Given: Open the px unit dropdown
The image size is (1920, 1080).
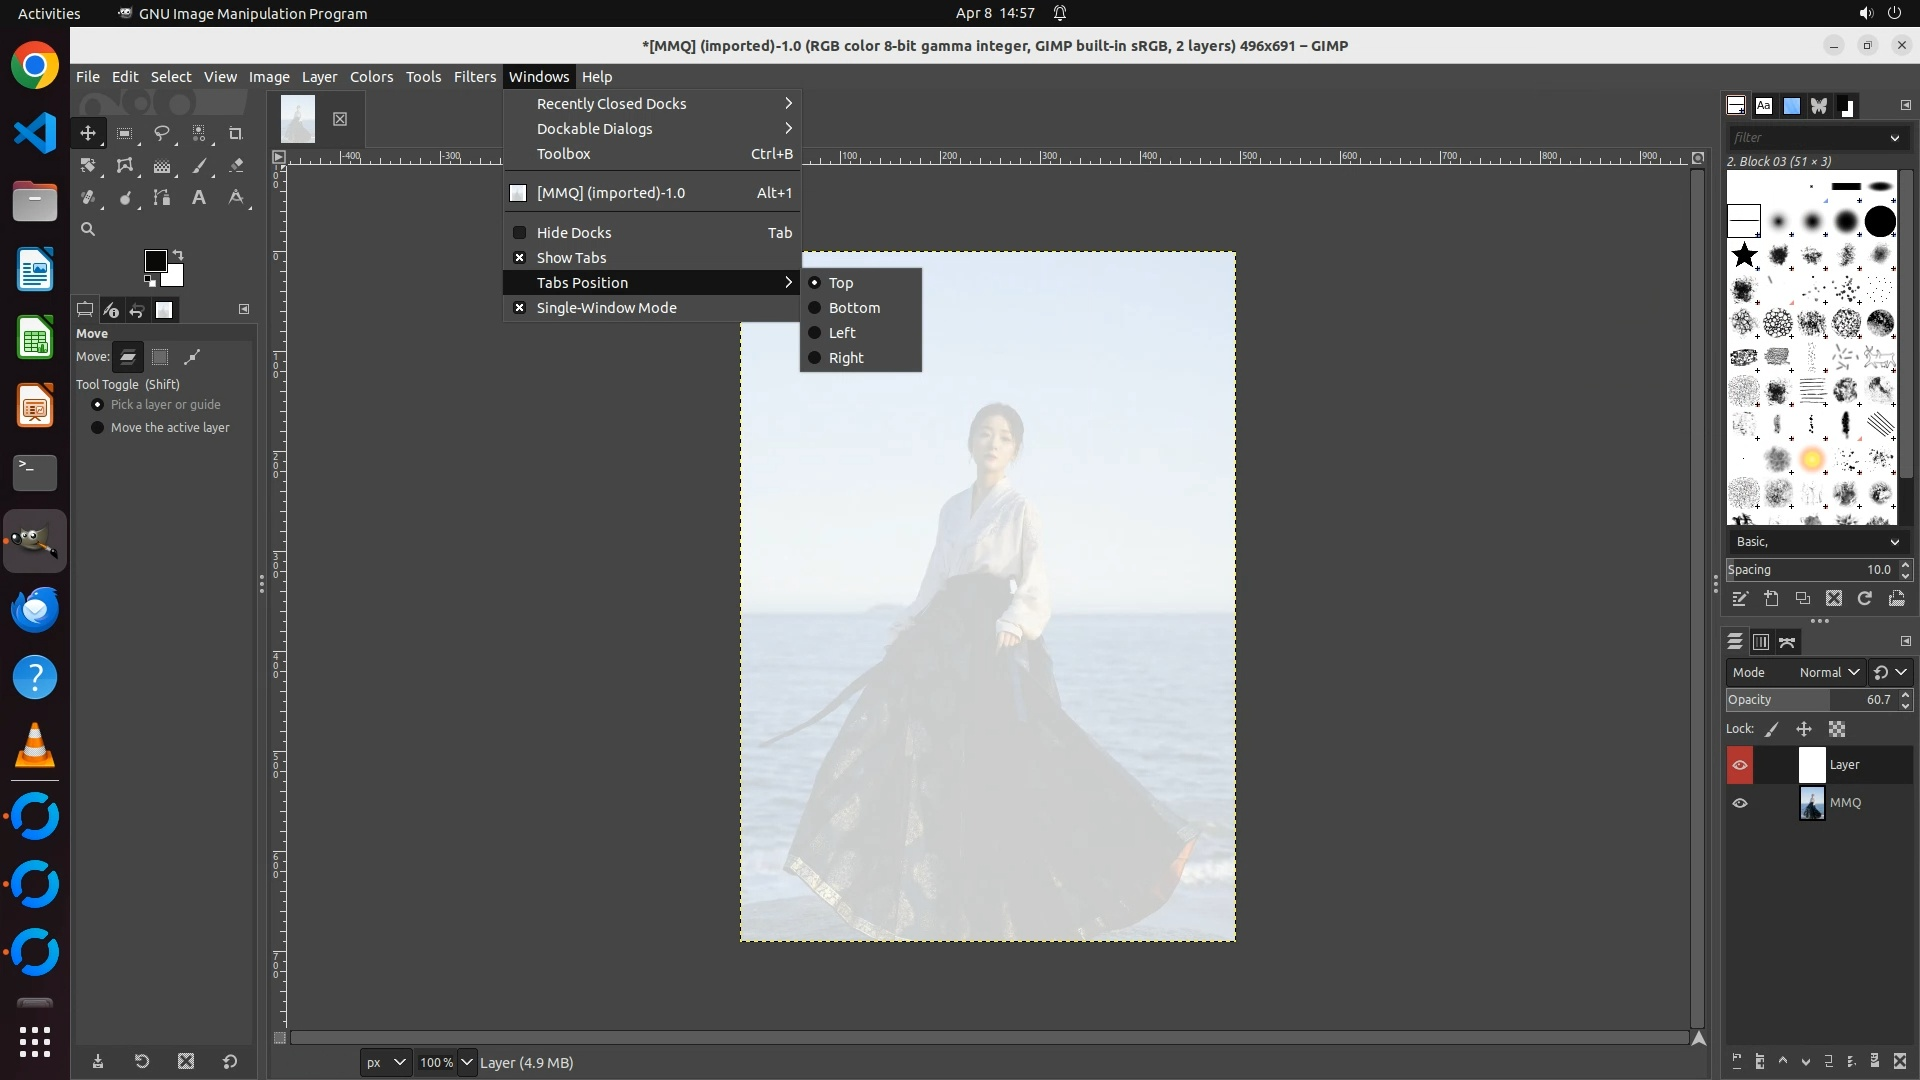Looking at the screenshot, I should (385, 1062).
